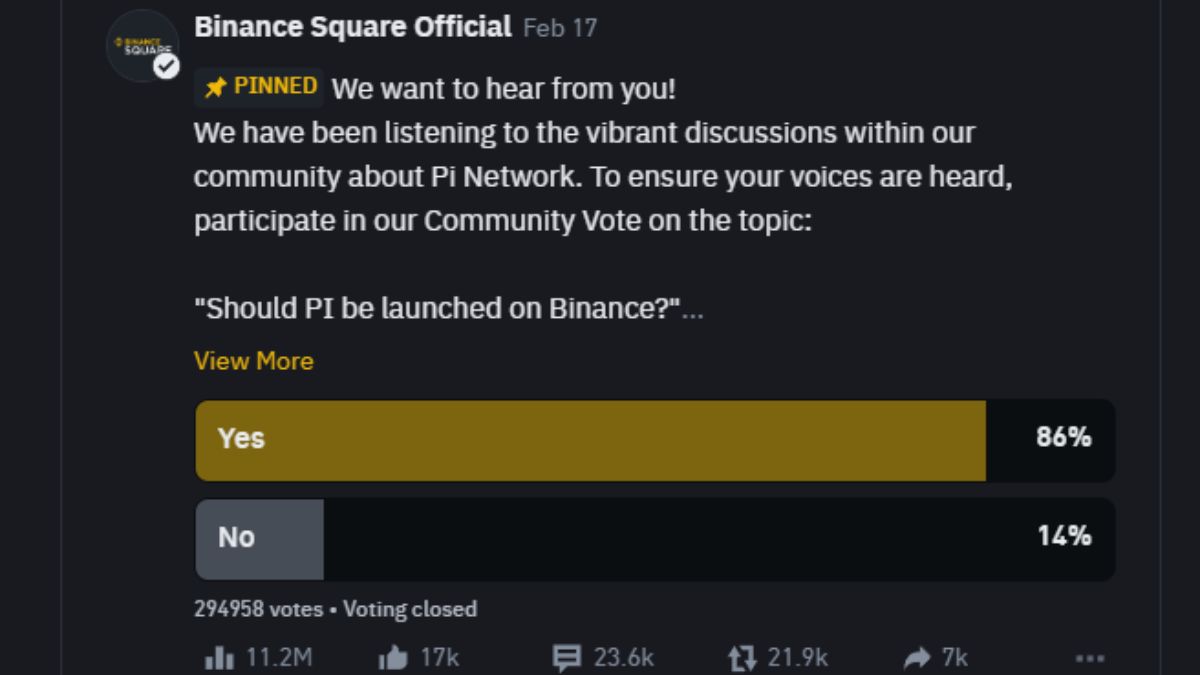Image resolution: width=1200 pixels, height=675 pixels.
Task: Open Binance Square profile avatar
Action: [x=143, y=46]
